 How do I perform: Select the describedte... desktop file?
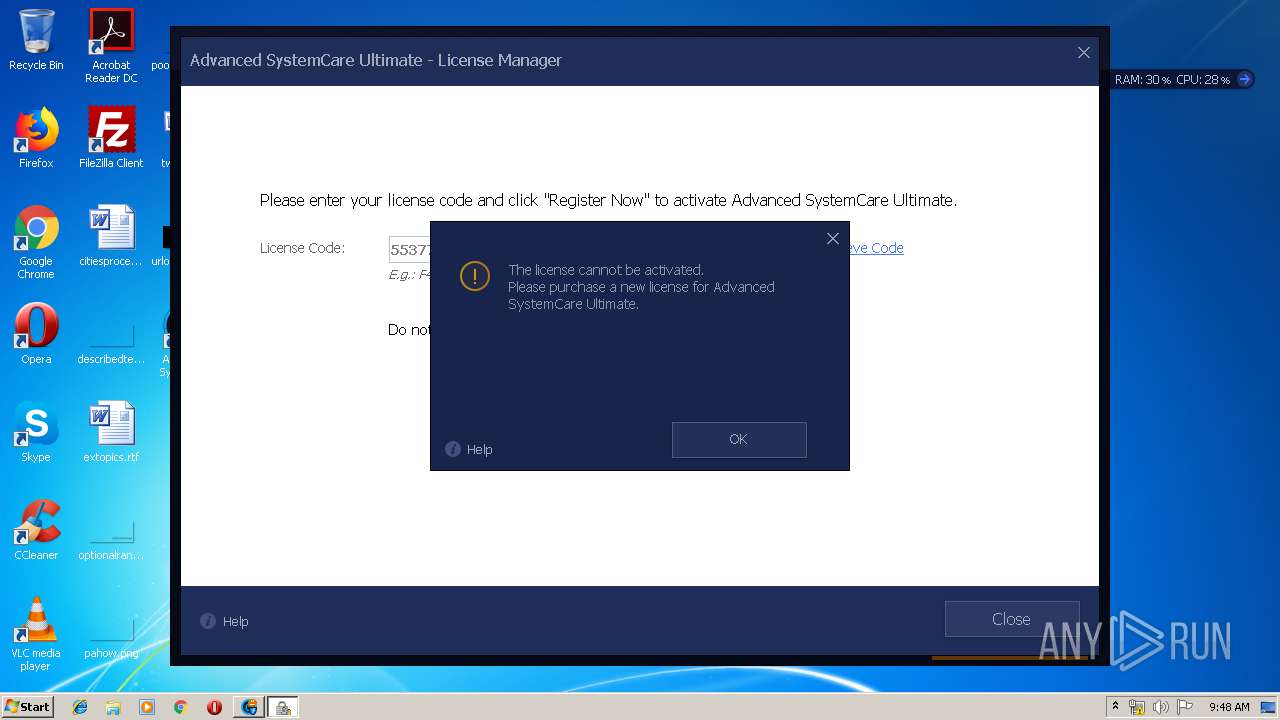coord(111,340)
